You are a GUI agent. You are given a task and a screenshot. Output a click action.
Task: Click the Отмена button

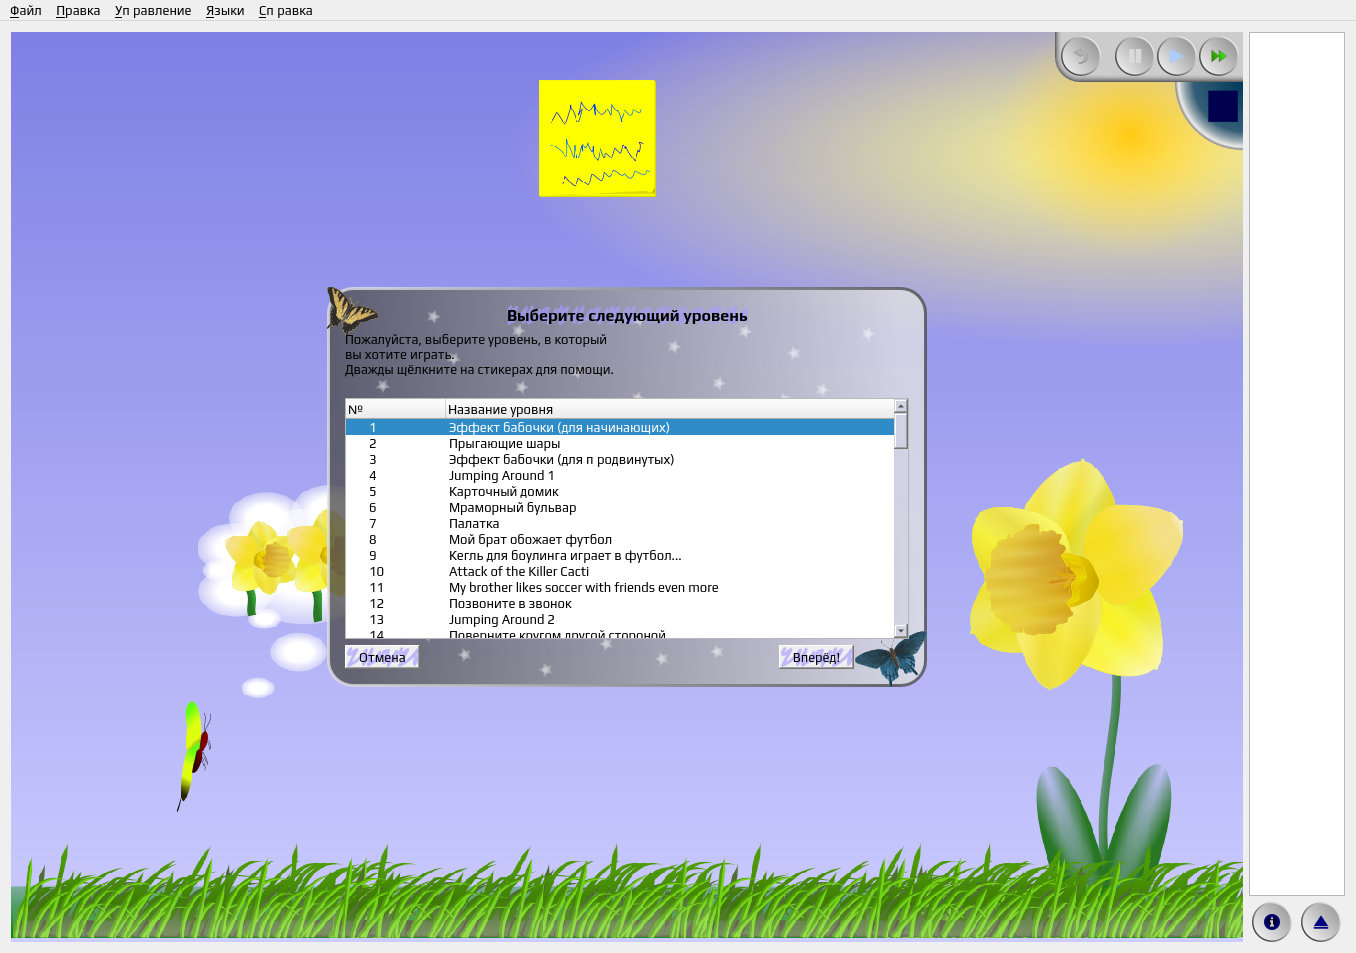382,657
